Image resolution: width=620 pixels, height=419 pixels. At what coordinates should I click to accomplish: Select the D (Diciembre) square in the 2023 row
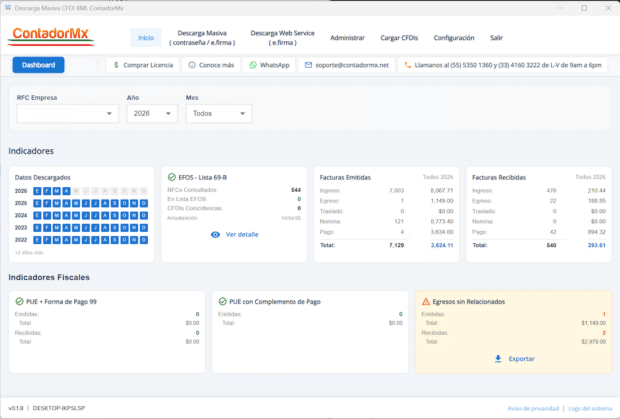[144, 228]
